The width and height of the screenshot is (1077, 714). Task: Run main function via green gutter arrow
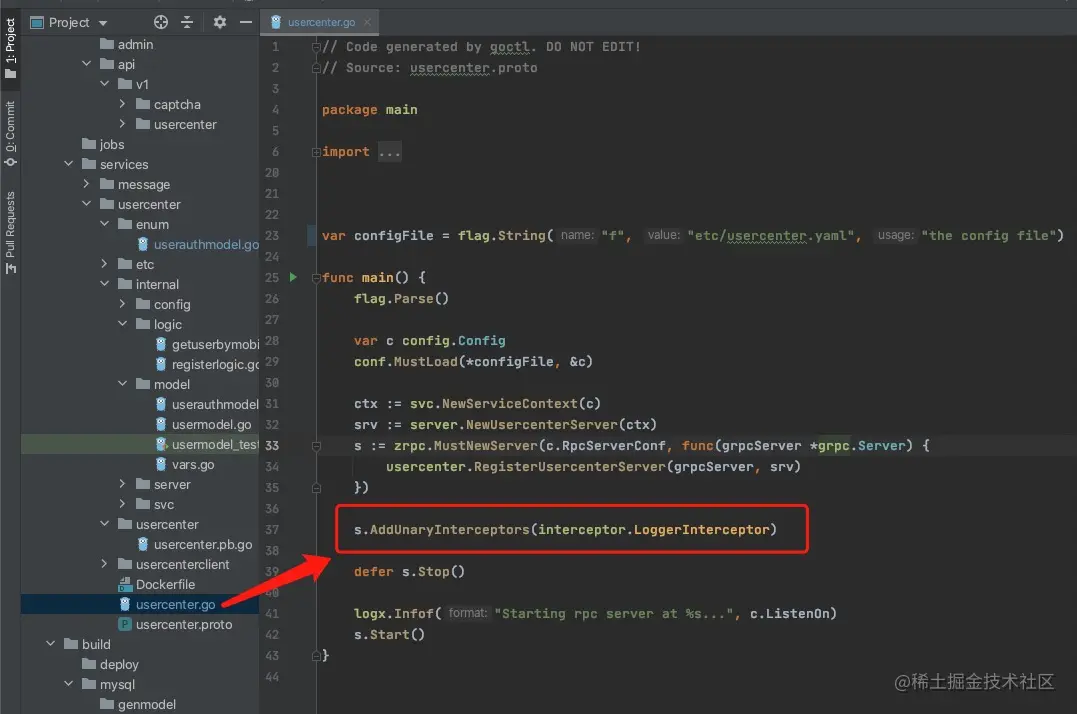[293, 277]
